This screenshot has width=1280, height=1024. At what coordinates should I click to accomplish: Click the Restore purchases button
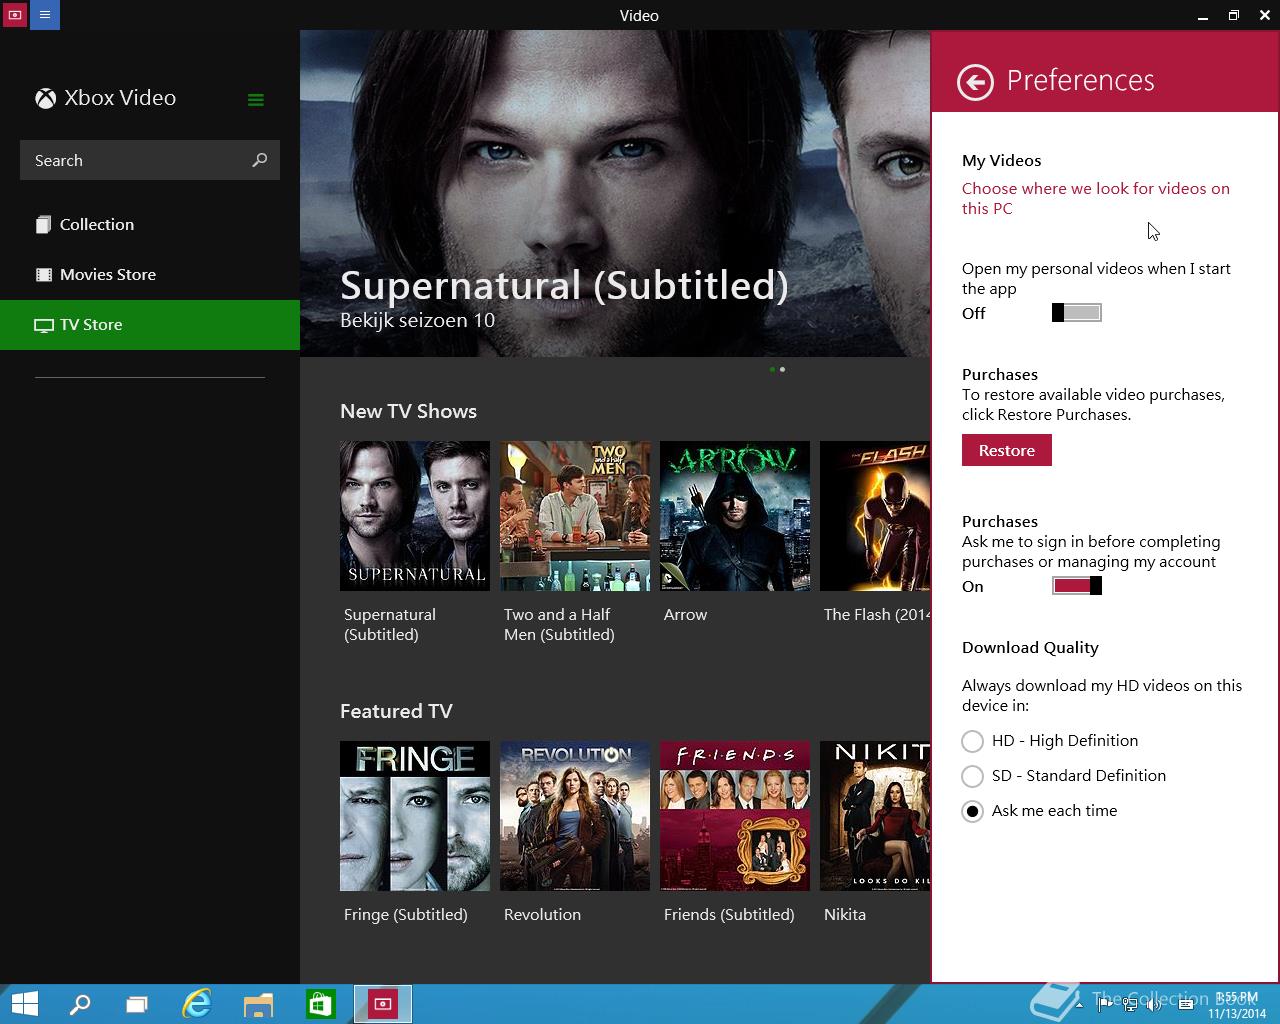click(x=1007, y=450)
